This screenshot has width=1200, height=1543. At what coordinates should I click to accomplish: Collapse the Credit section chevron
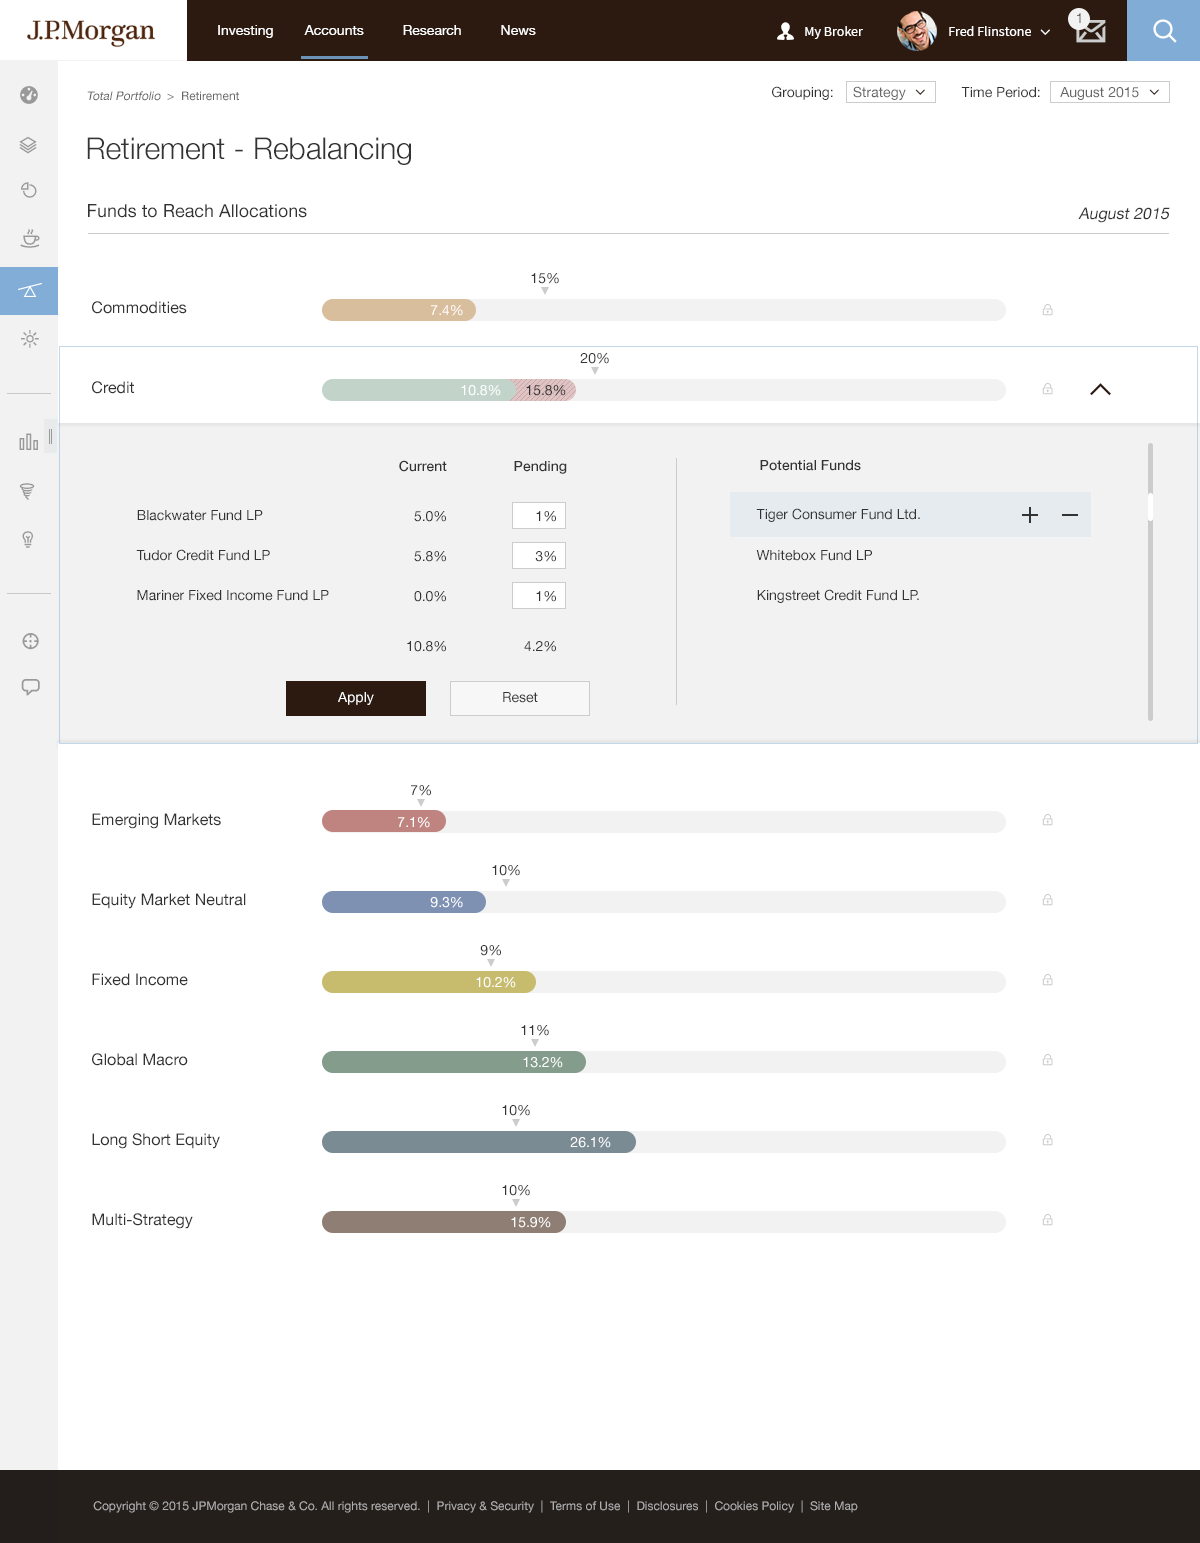click(x=1100, y=389)
